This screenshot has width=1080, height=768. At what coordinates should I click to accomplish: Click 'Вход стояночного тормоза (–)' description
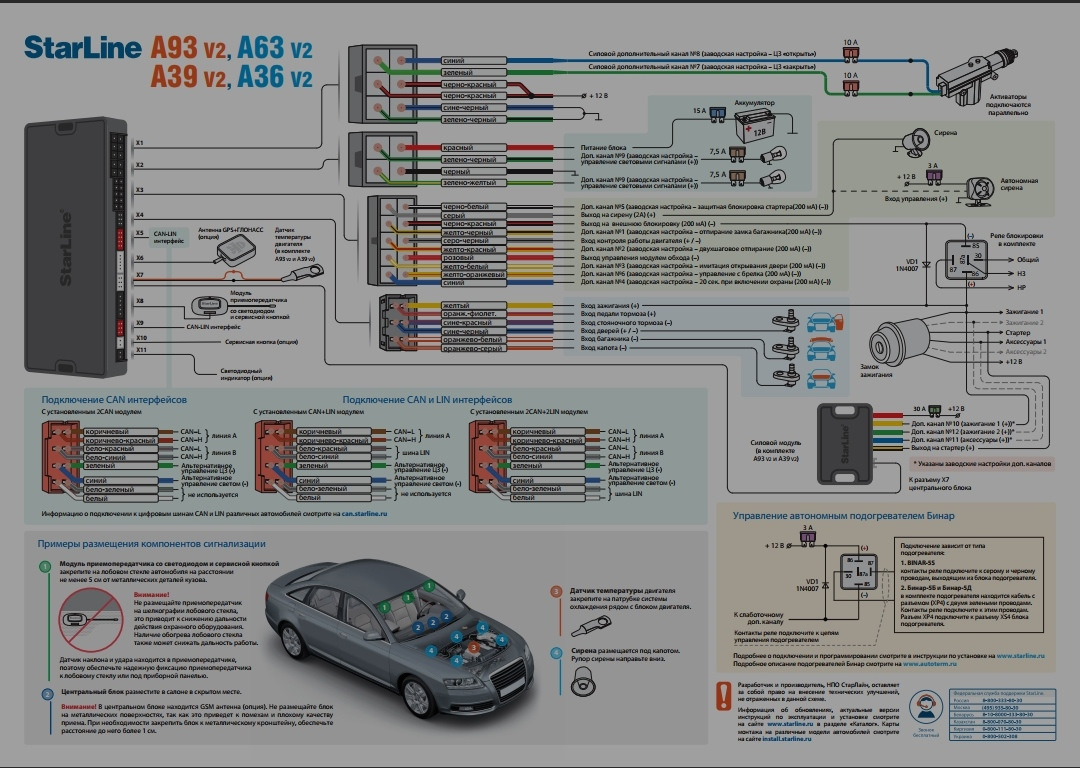click(626, 322)
